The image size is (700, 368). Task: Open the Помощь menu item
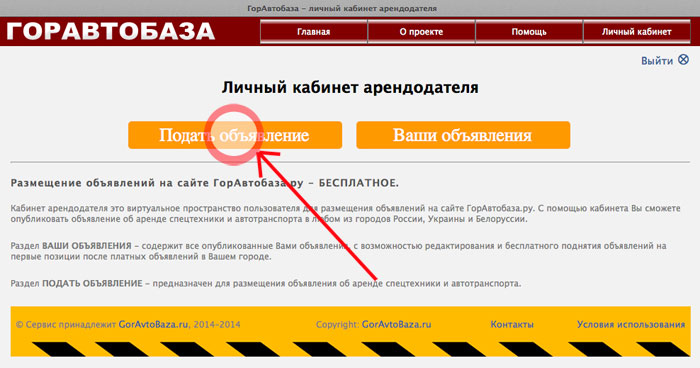point(529,32)
